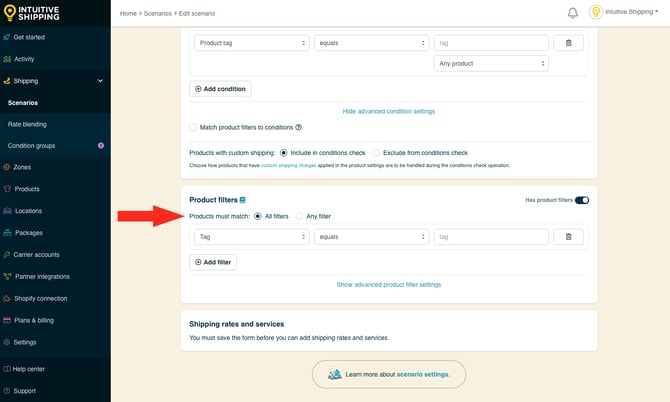Click the account avatar icon

[596, 13]
